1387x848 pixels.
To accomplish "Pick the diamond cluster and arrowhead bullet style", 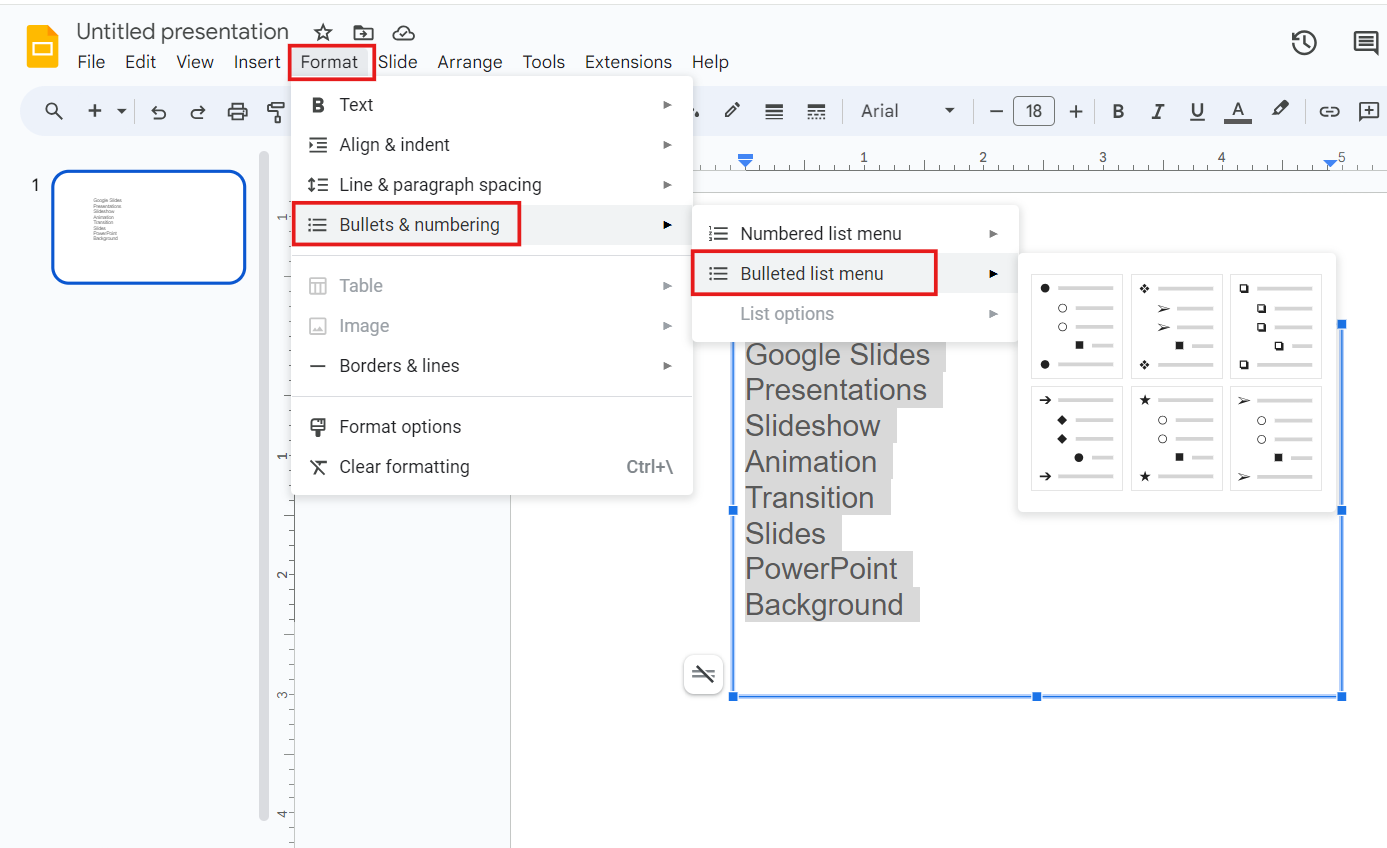I will pos(1177,326).
